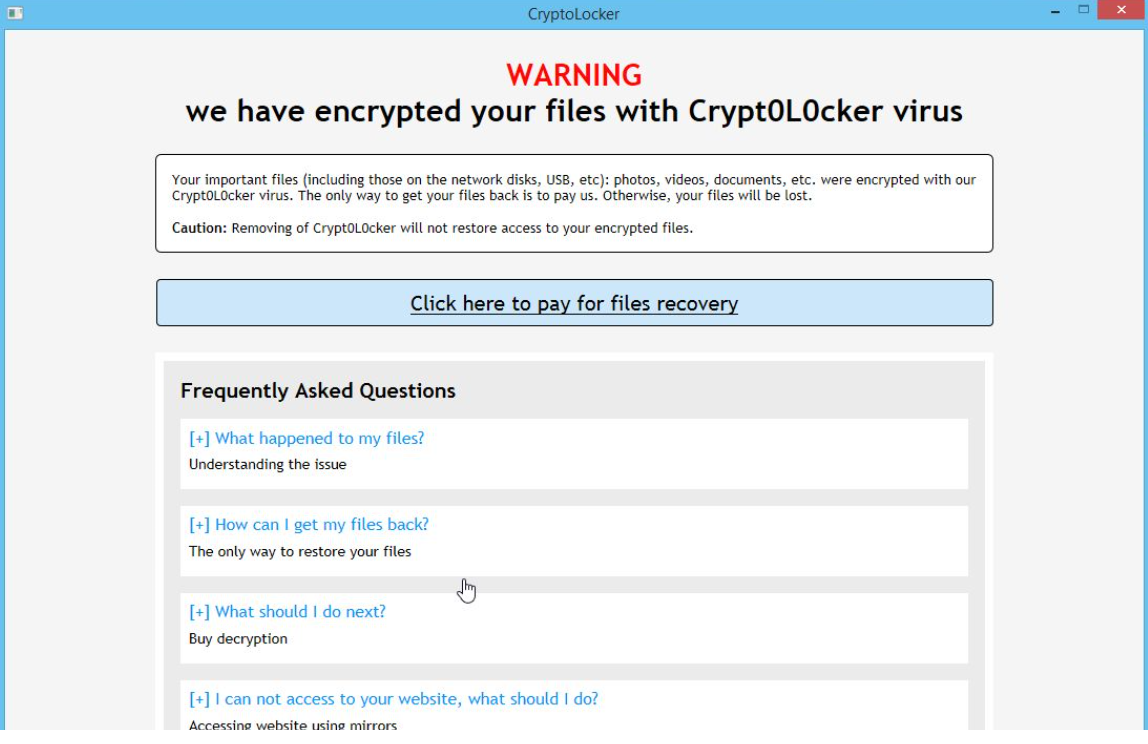
Task: Expand the question "How can I get my files back?"
Action: [x=309, y=524]
